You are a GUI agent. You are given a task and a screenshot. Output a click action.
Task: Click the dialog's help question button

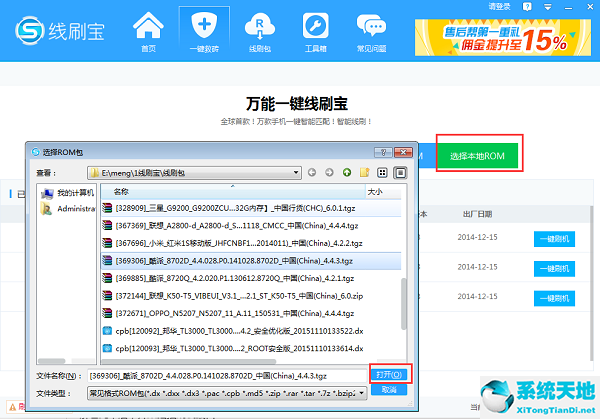click(x=383, y=152)
